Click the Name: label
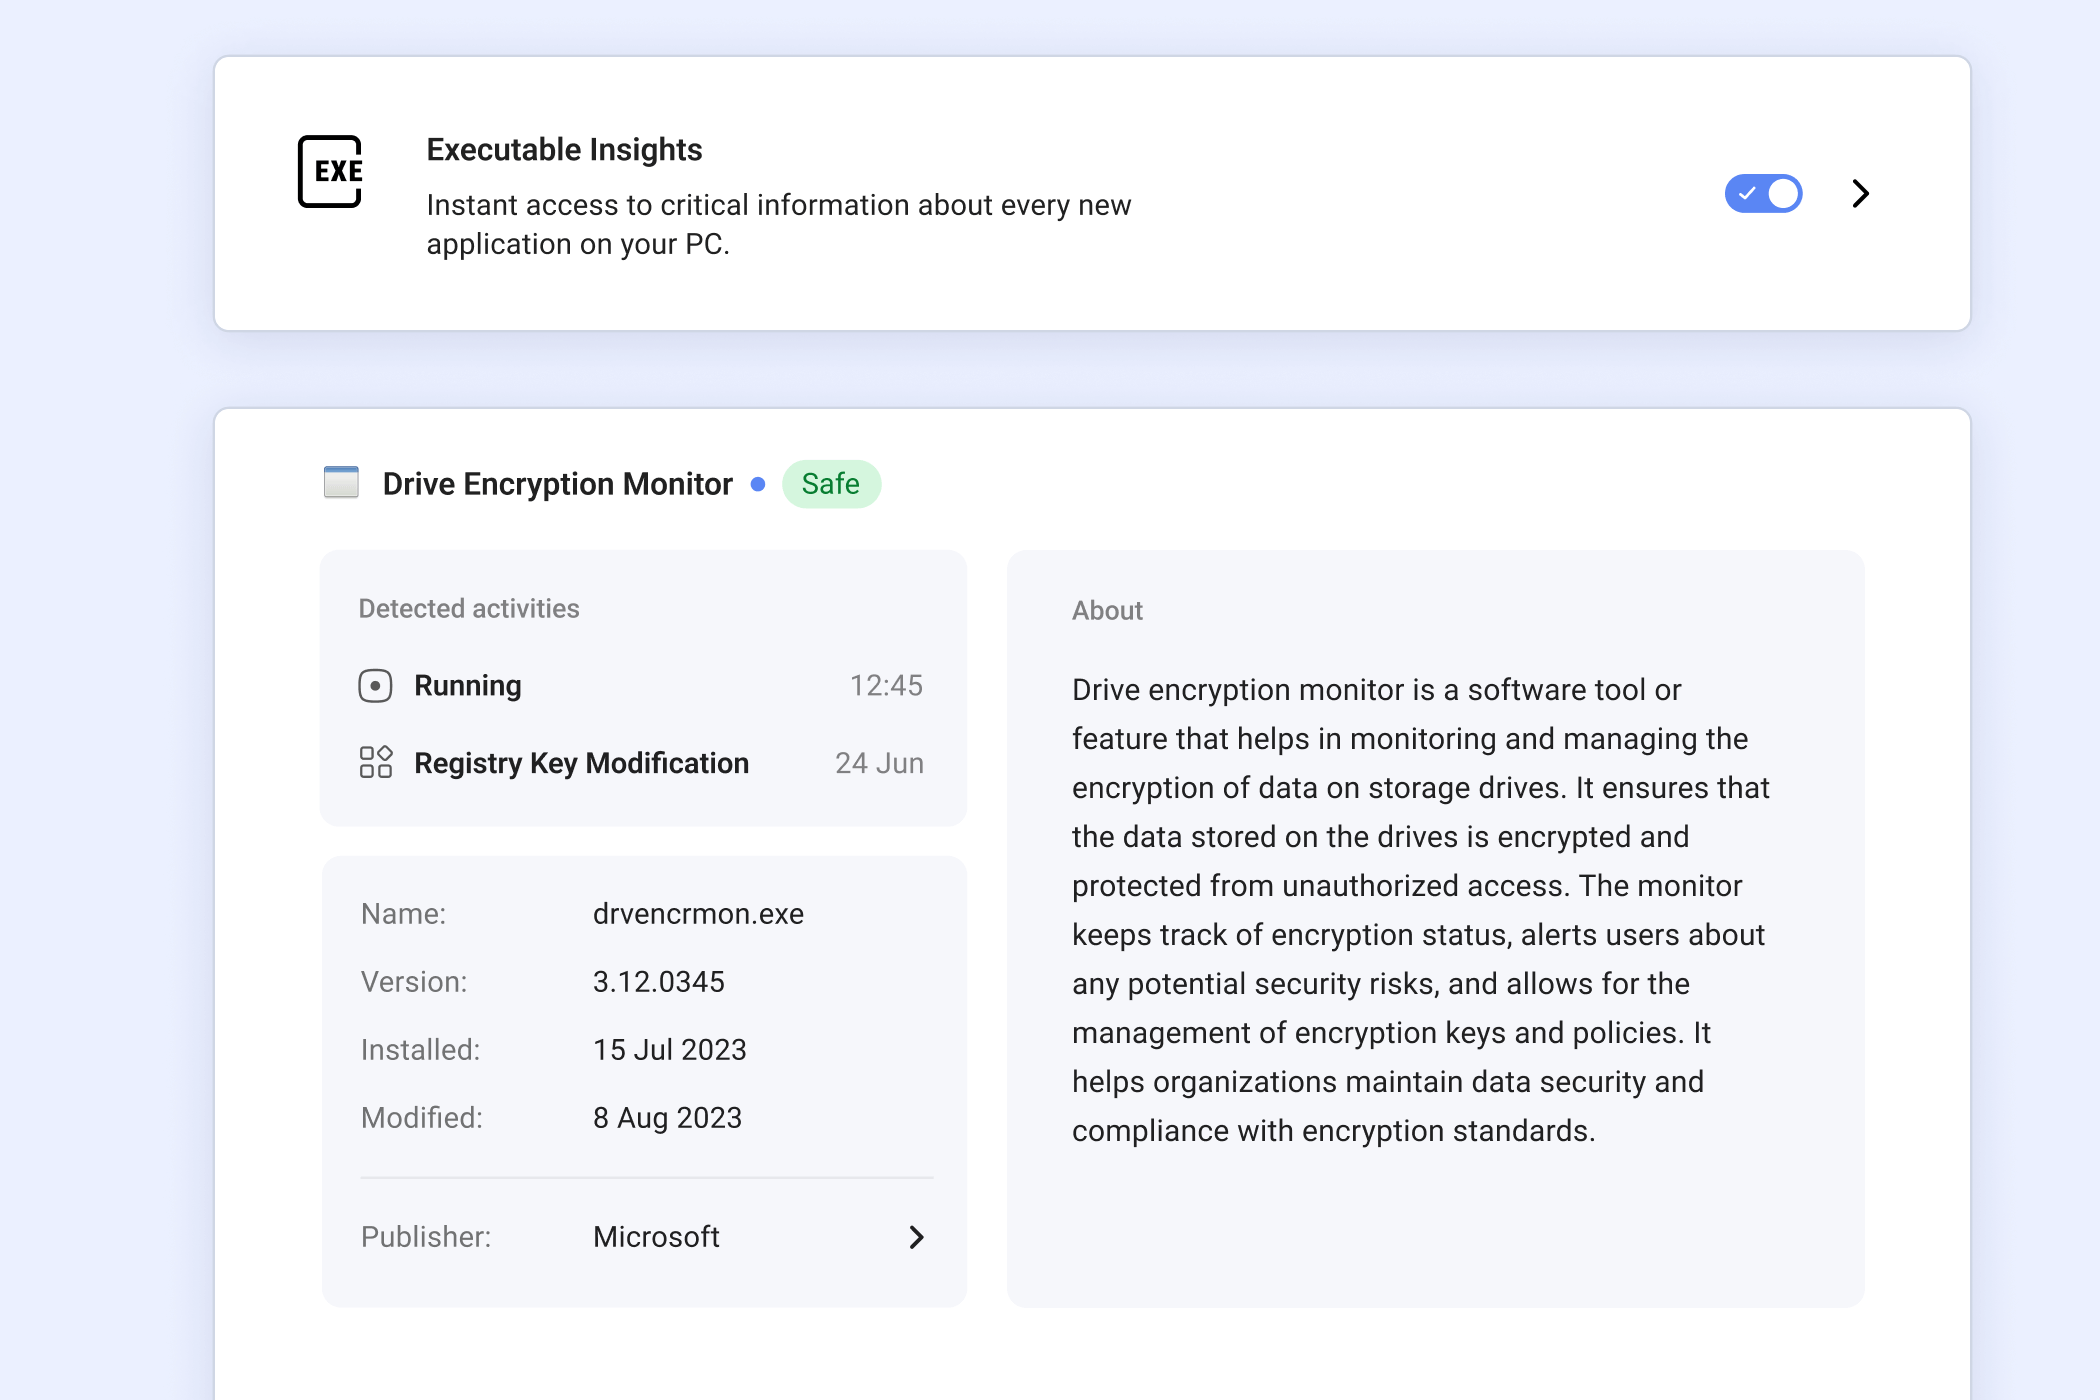 tap(403, 914)
